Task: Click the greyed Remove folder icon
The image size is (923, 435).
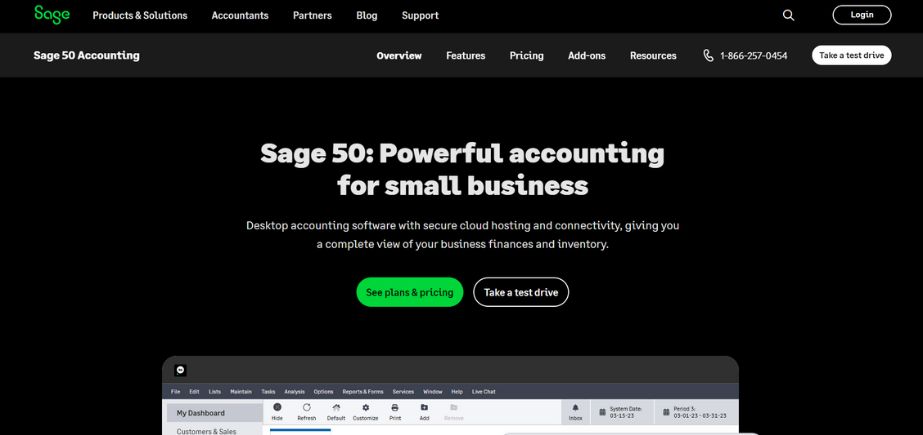Action: point(453,407)
